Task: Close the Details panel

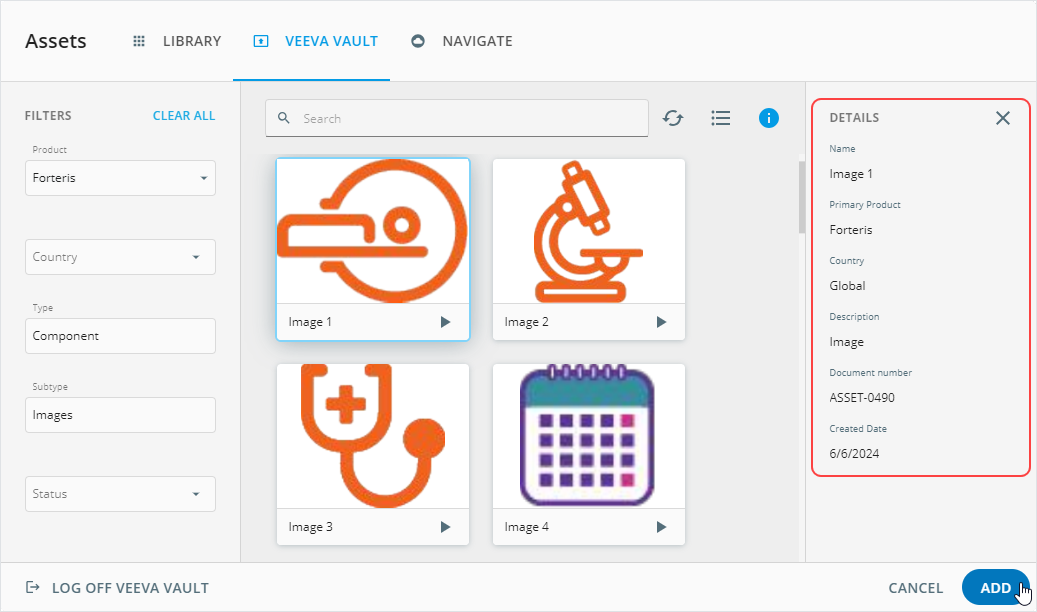Action: 1003,118
